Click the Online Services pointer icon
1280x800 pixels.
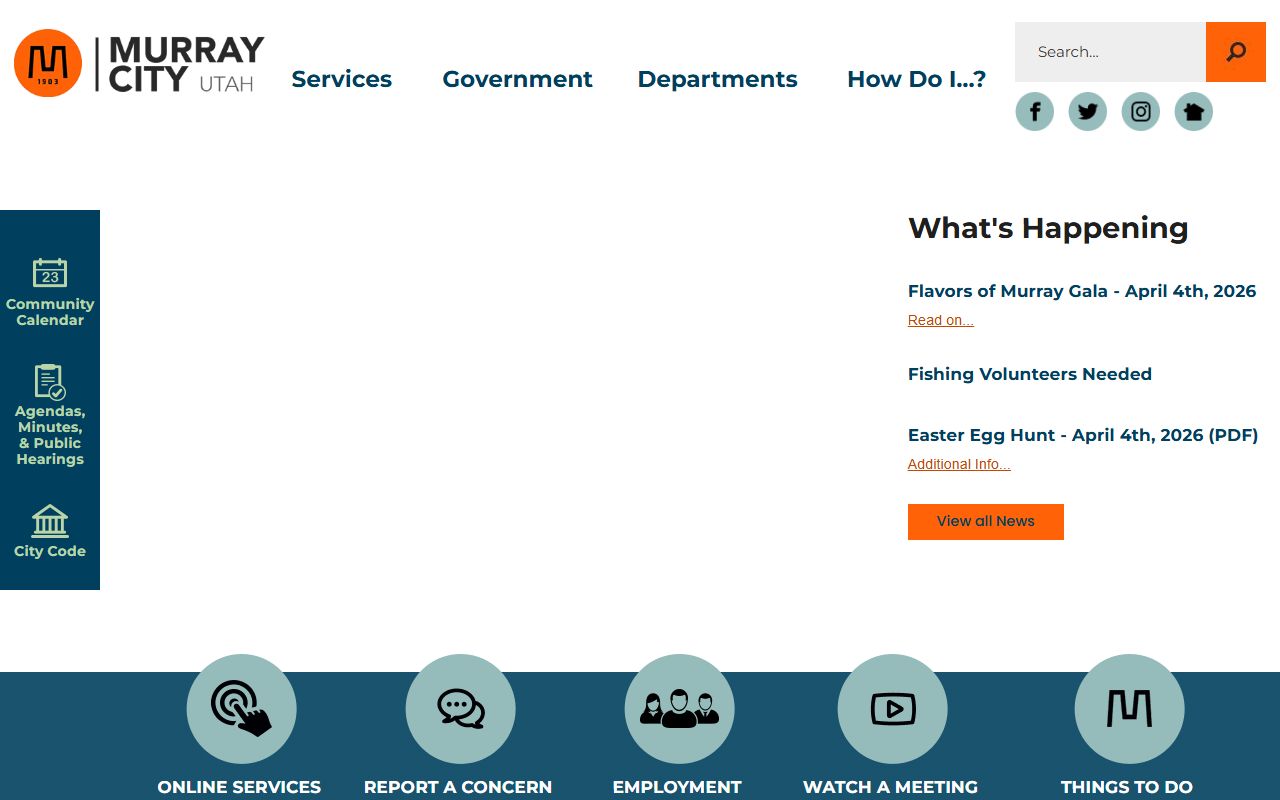(x=241, y=709)
